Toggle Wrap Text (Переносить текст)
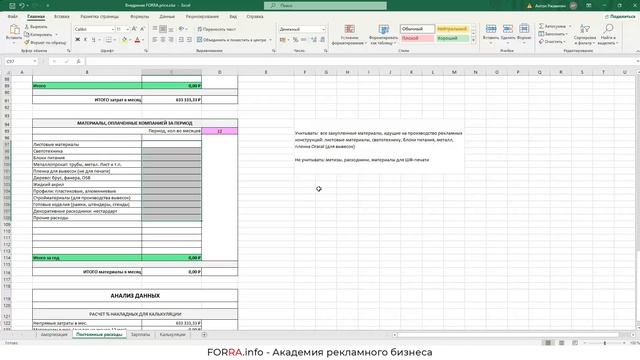Image resolution: width=640 pixels, height=360 pixels. [x=216, y=29]
